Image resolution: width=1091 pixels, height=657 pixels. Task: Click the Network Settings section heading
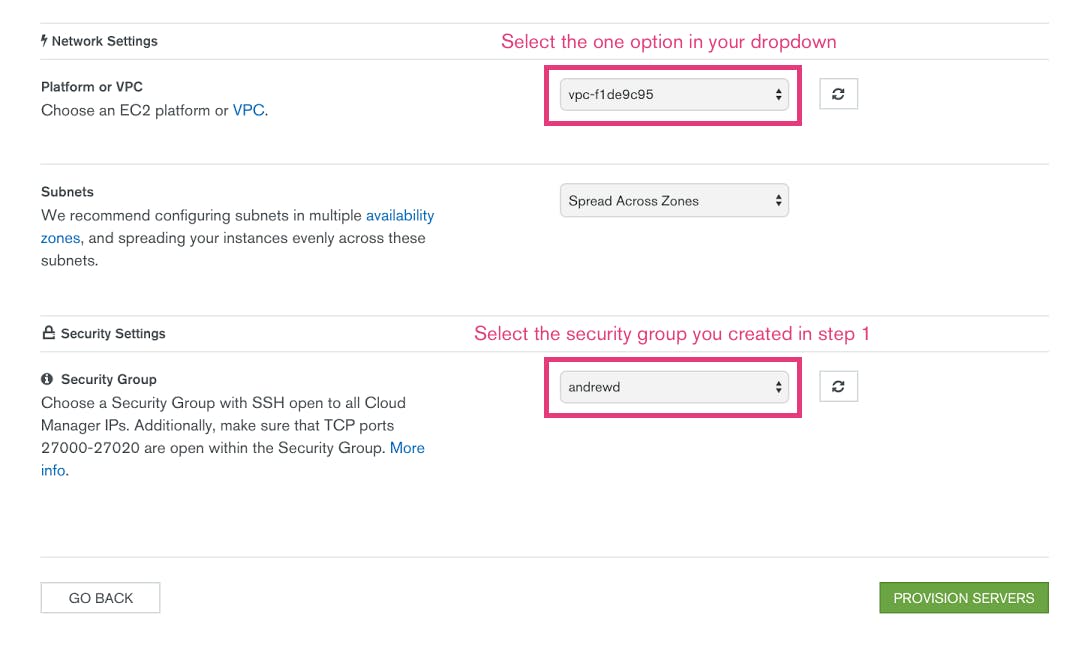point(104,41)
